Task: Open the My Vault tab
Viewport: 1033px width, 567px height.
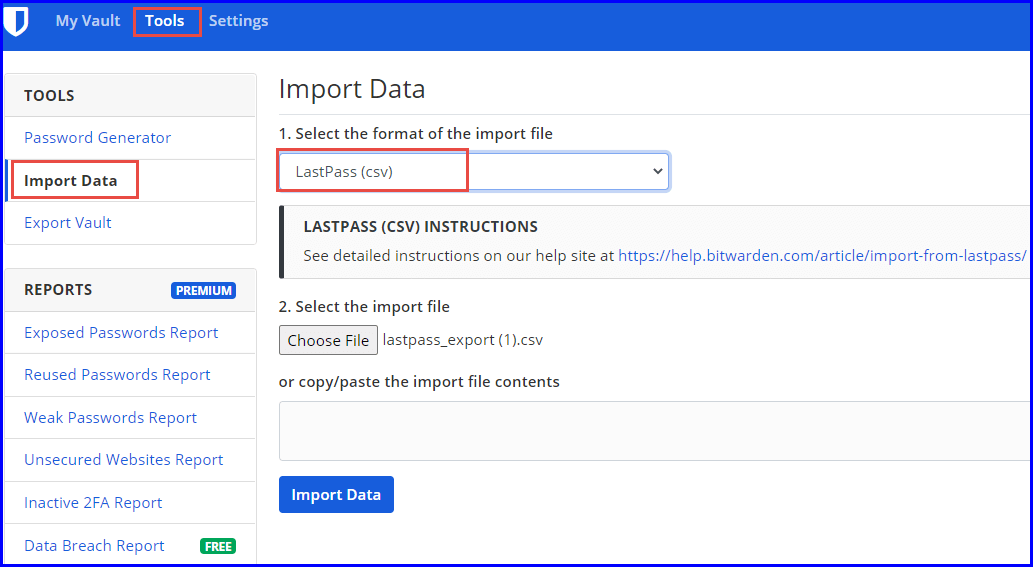Action: (88, 21)
